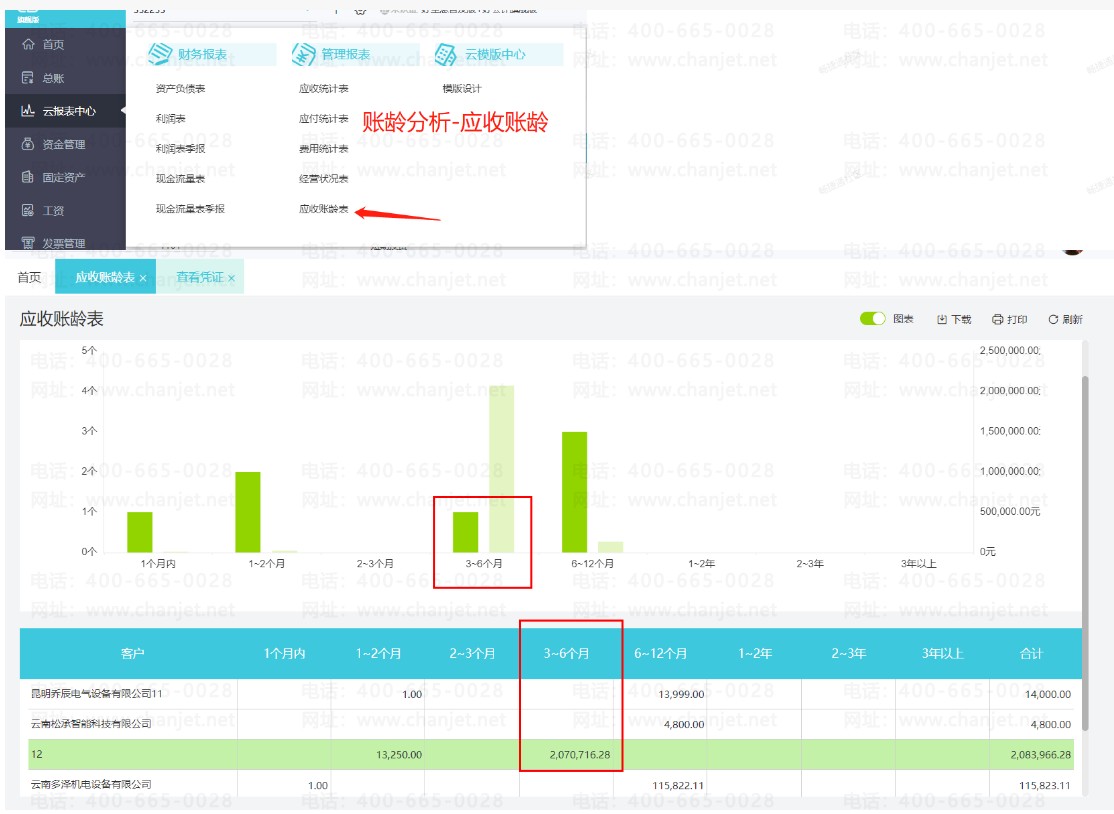Click the light green 3~6个月 amount bar

(x=502, y=469)
